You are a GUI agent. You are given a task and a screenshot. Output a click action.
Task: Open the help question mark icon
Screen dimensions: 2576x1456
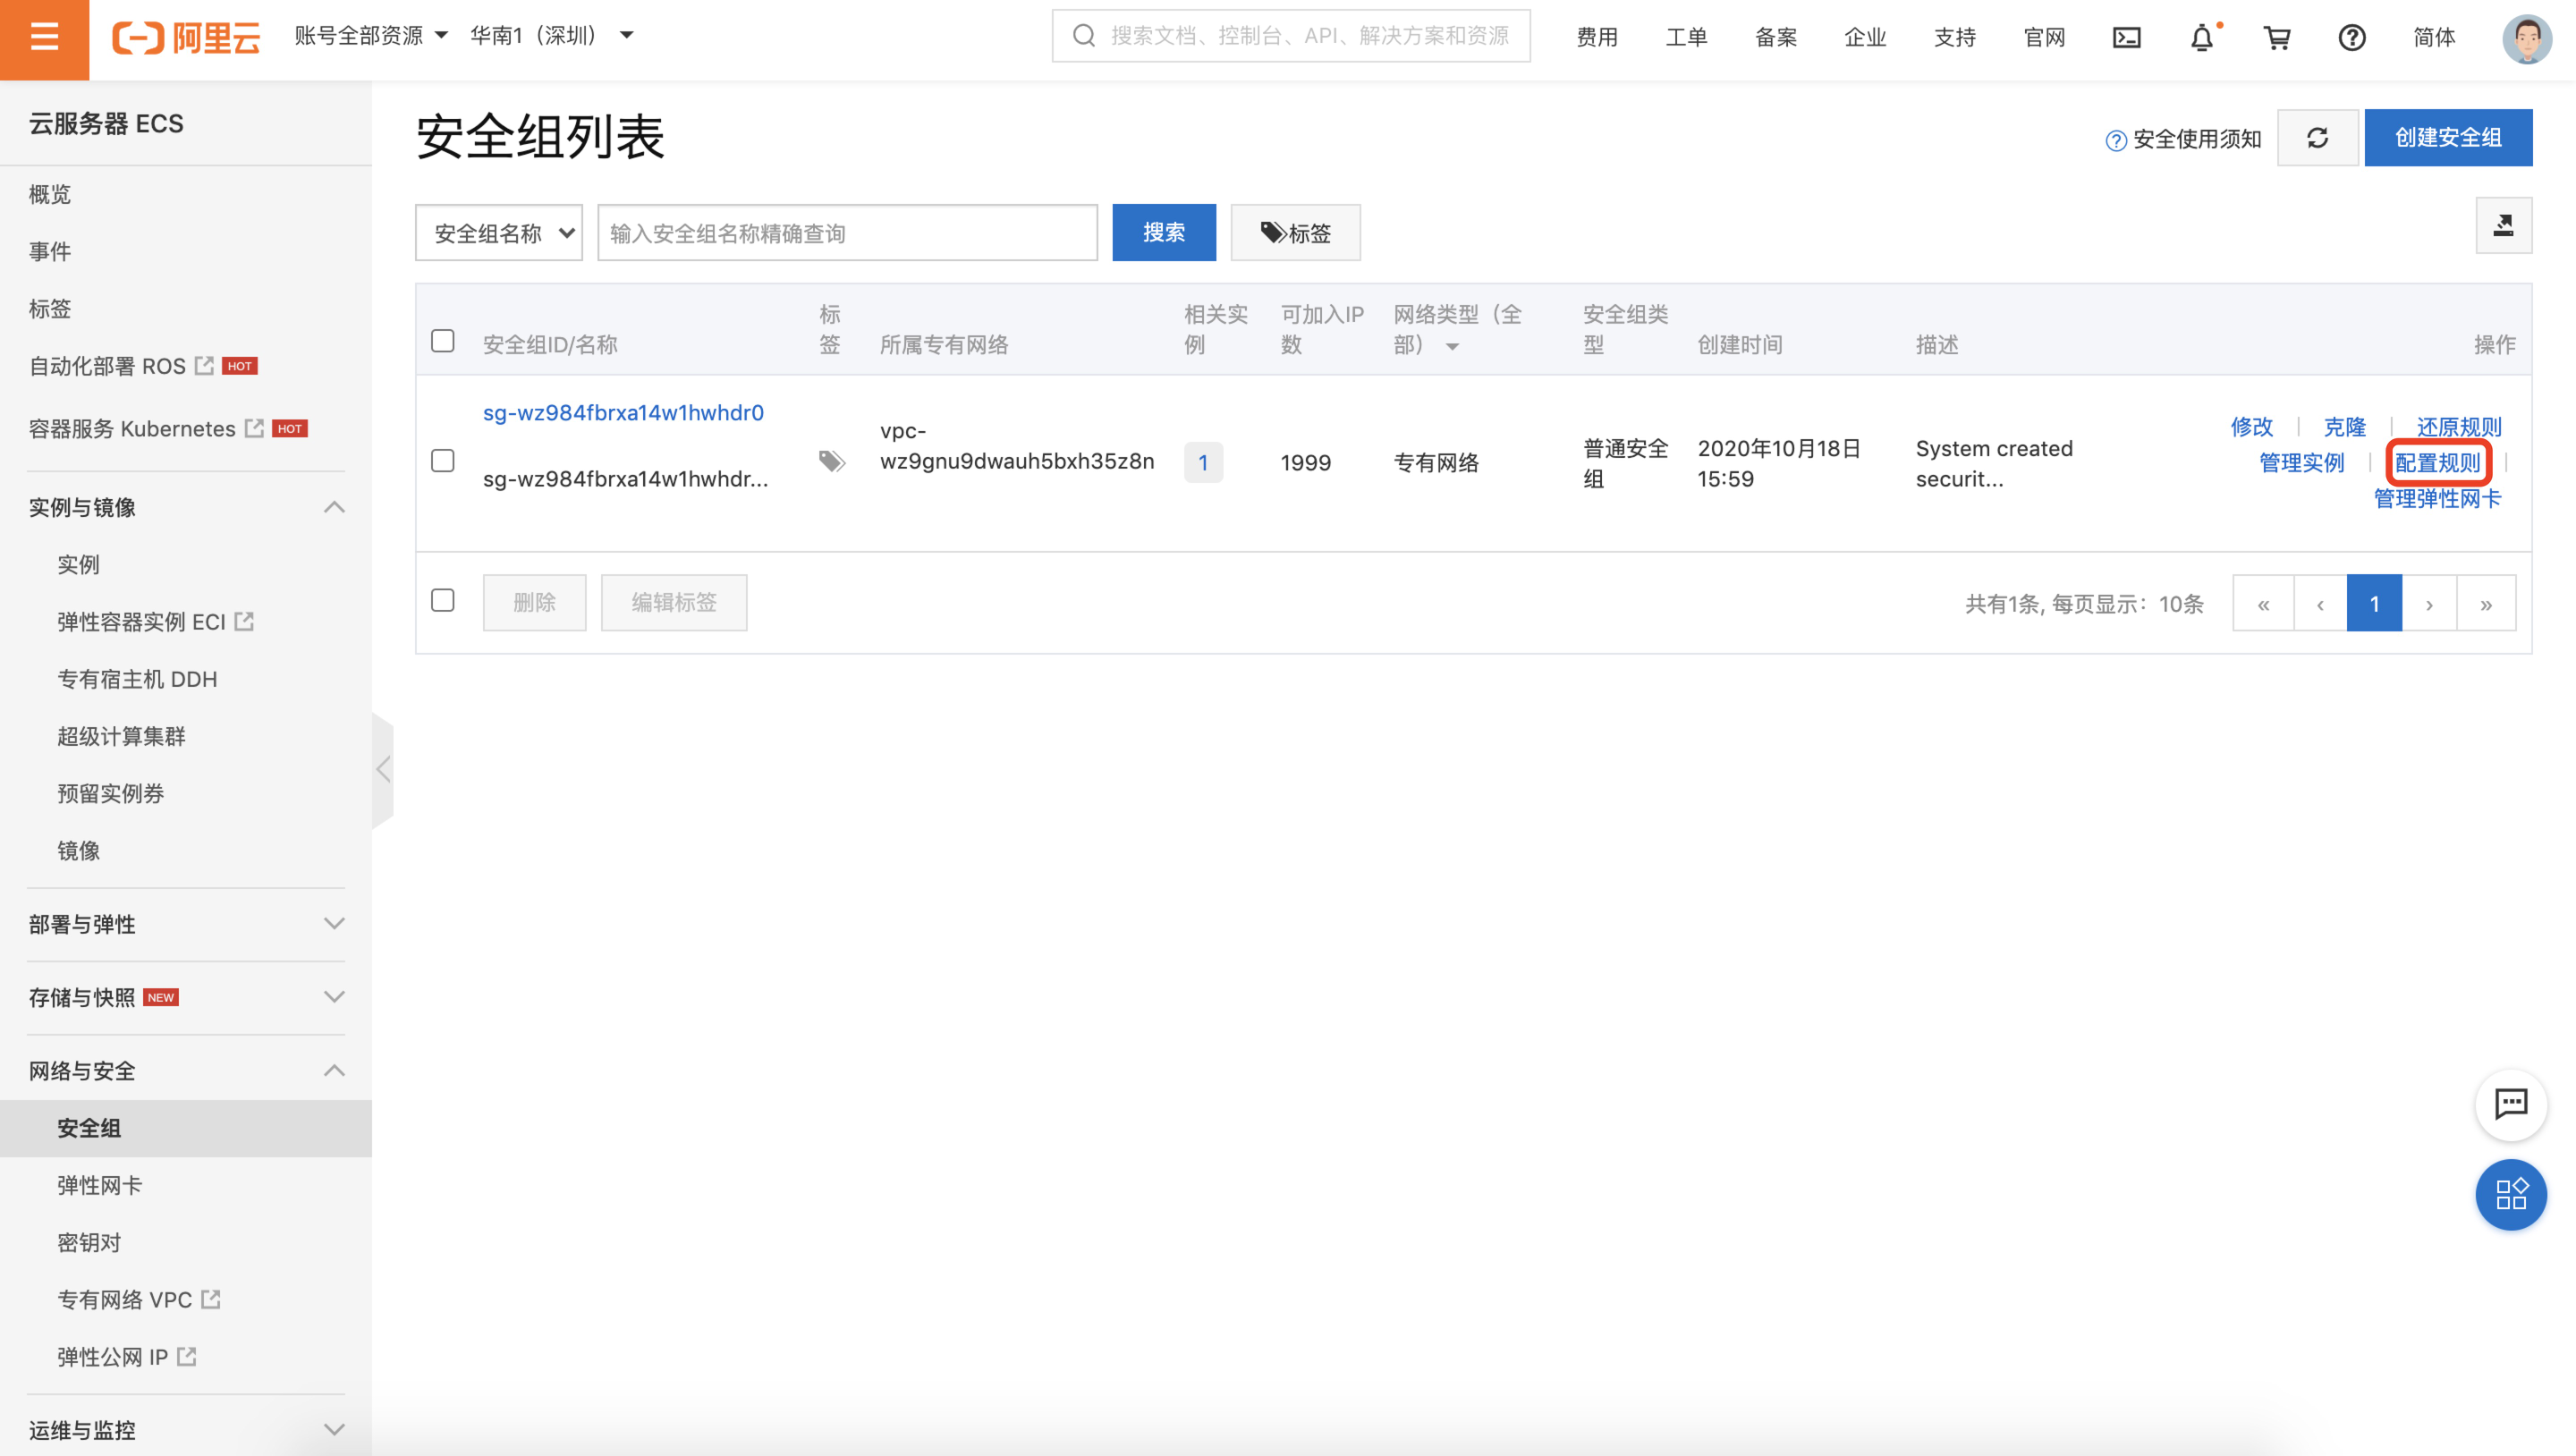[x=2352, y=38]
